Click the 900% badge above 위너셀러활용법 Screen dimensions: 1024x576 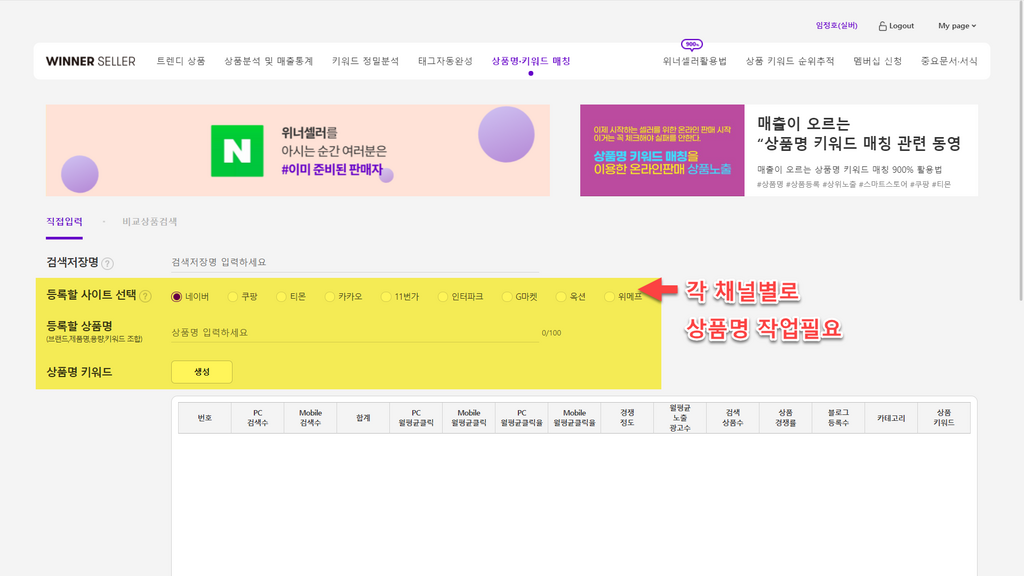point(692,44)
